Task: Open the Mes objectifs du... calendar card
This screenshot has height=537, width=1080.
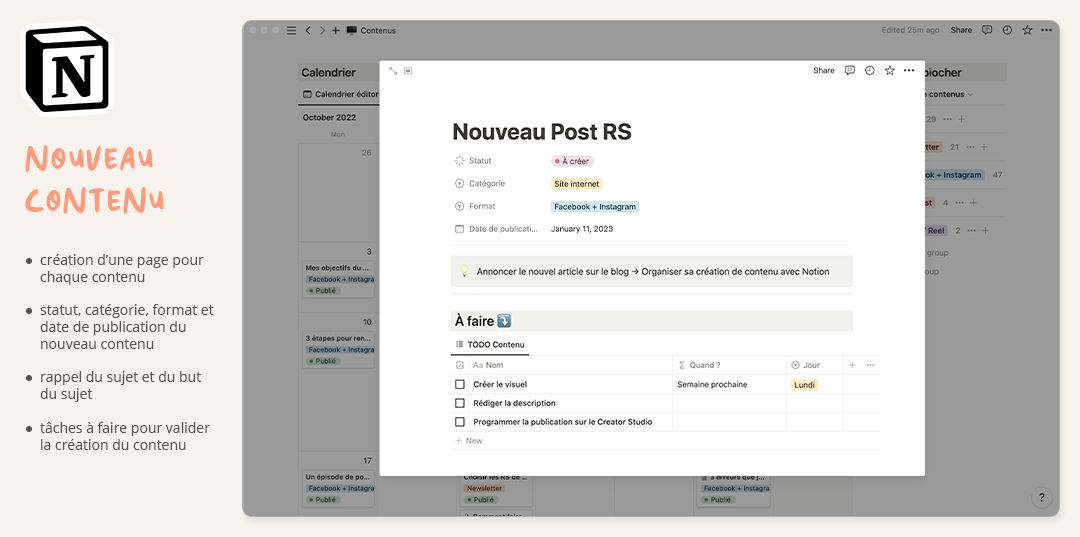Action: 338,279
